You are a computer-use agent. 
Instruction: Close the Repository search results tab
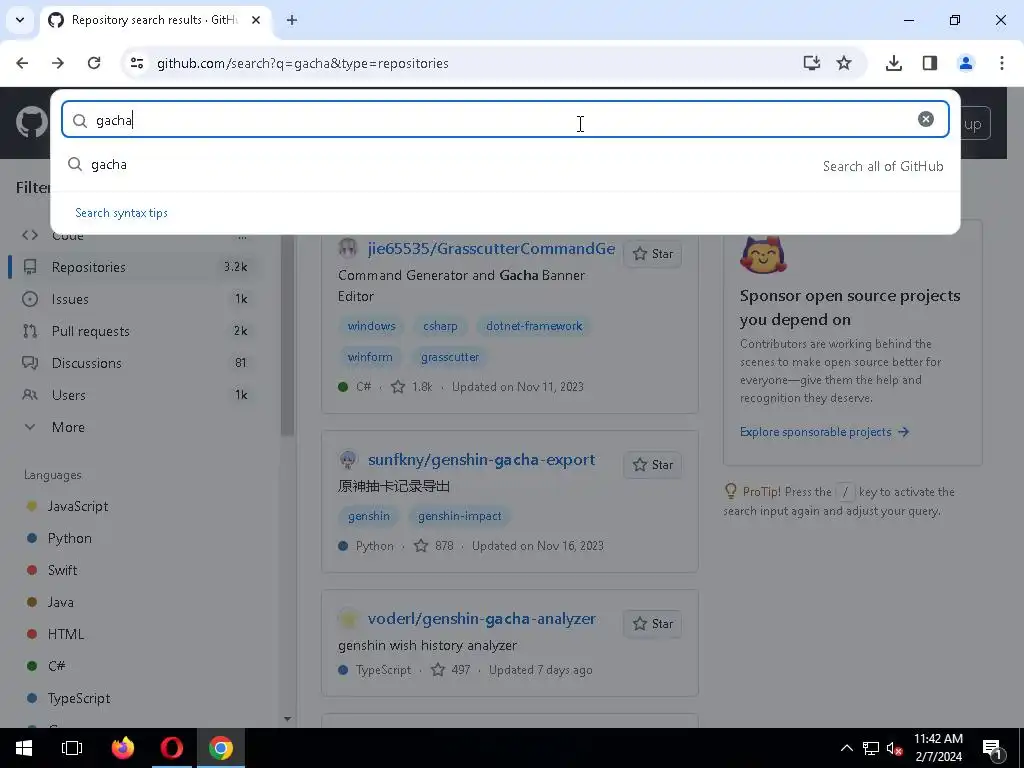pyautogui.click(x=256, y=20)
